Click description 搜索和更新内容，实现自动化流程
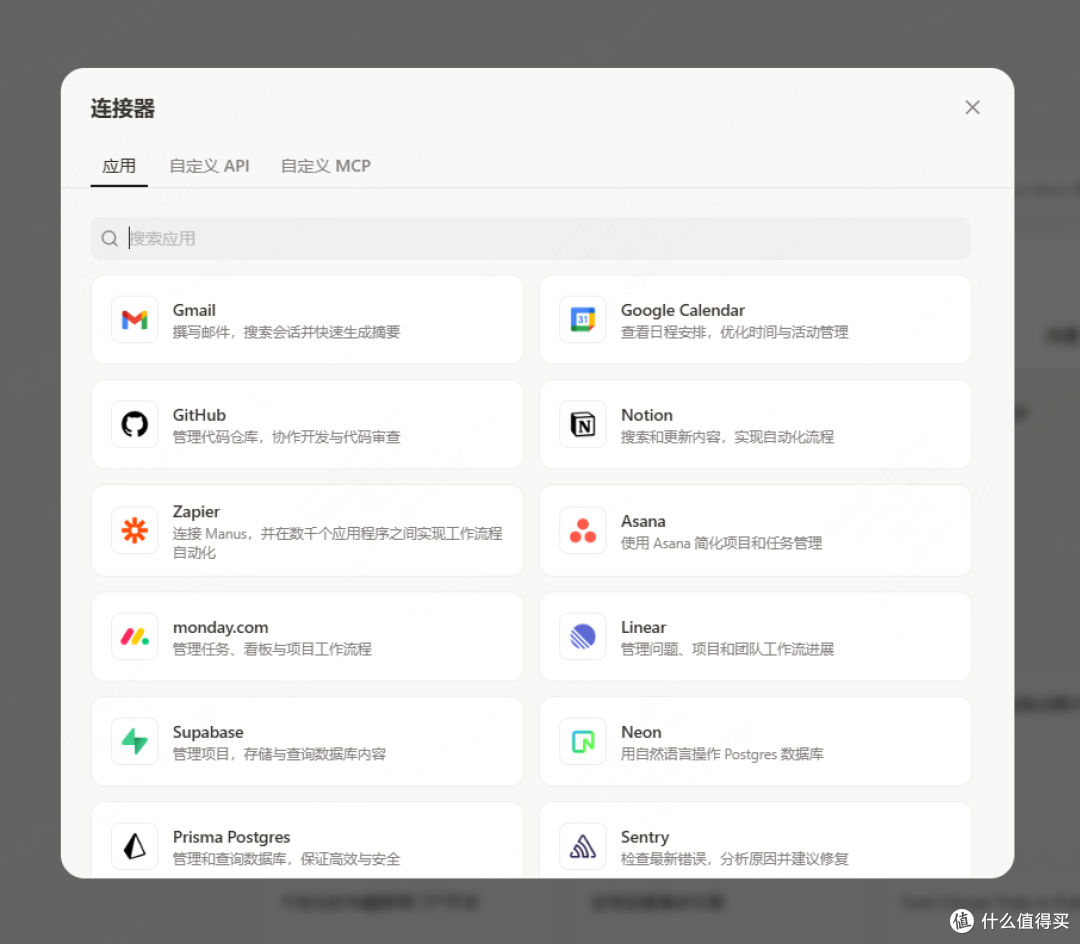The height and width of the screenshot is (944, 1080). point(727,437)
